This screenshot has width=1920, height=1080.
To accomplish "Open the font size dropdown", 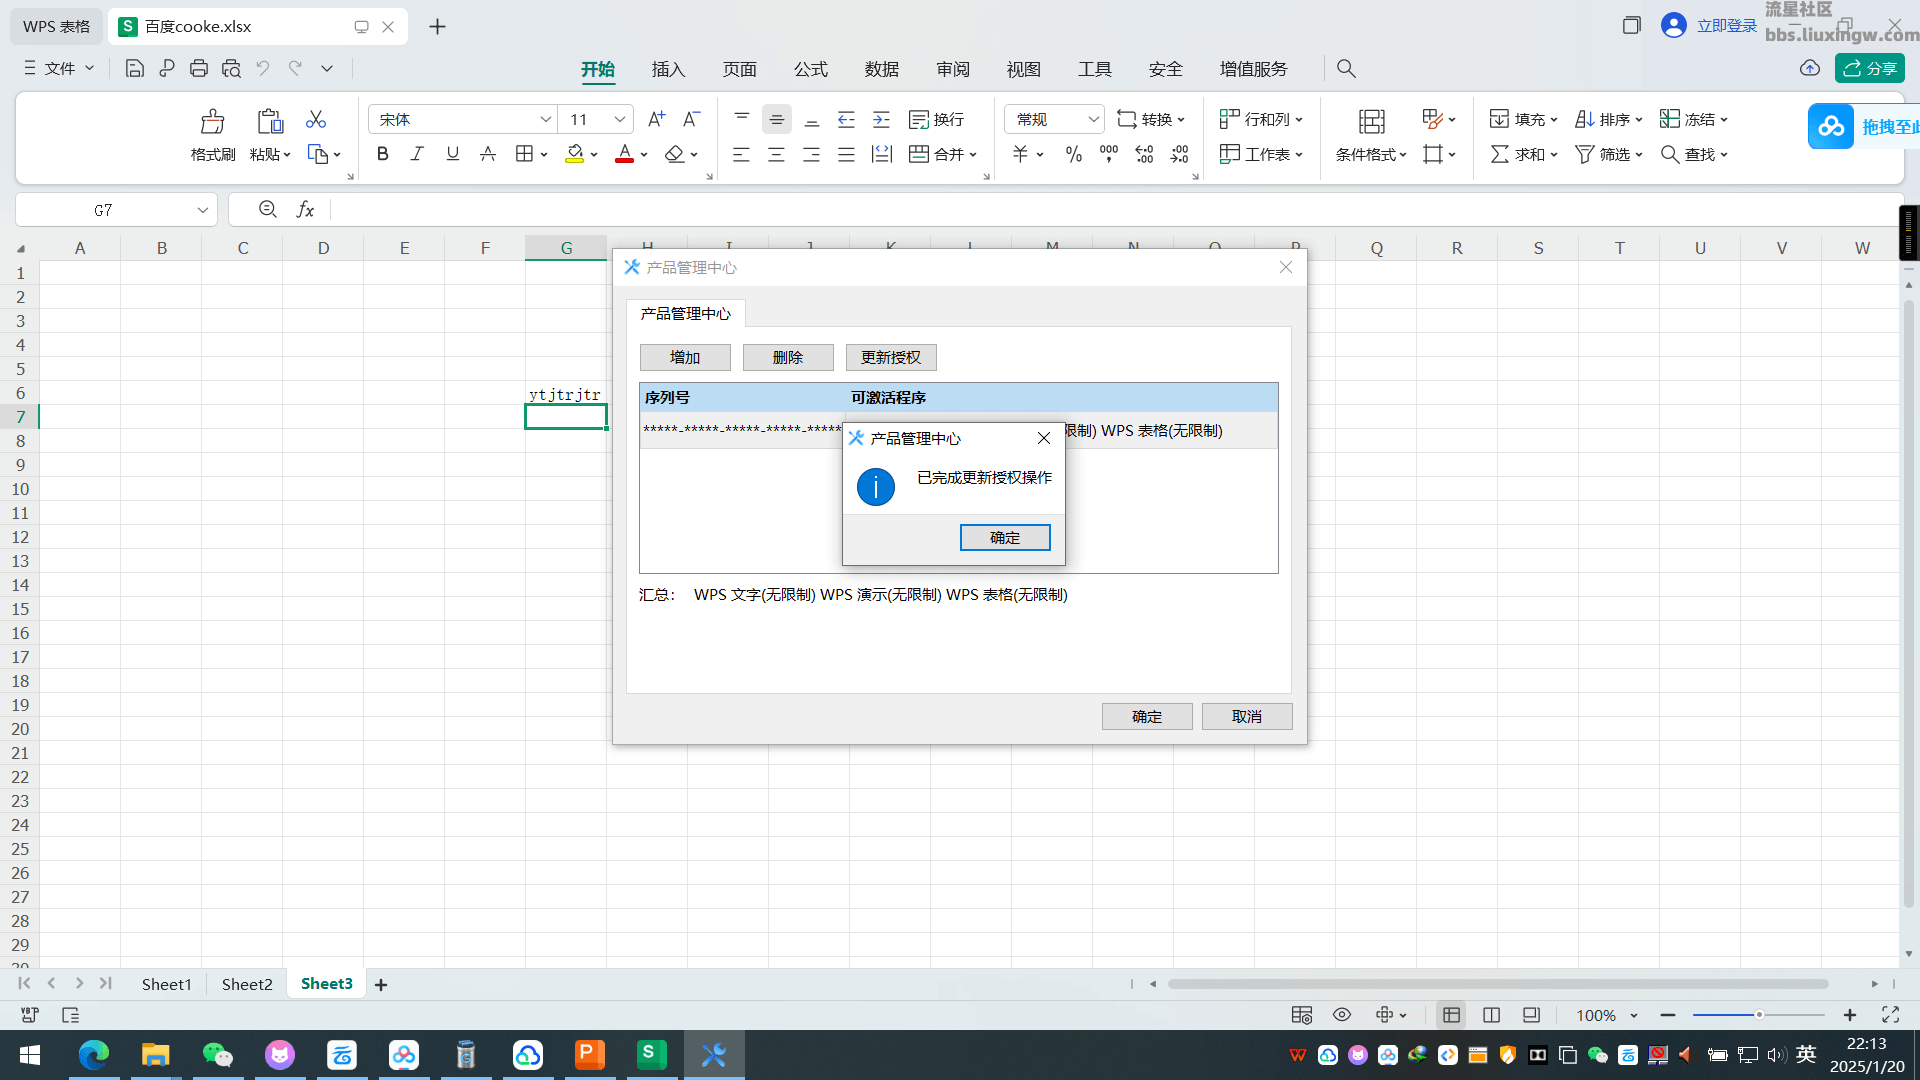I will pyautogui.click(x=619, y=119).
